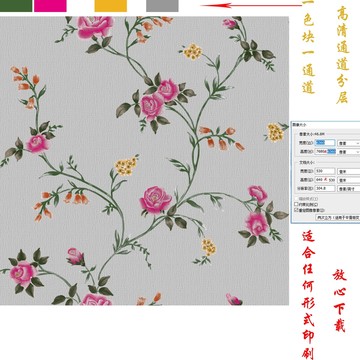Click the gray color block
This screenshot has width=360, height=360.
tap(162, 6)
